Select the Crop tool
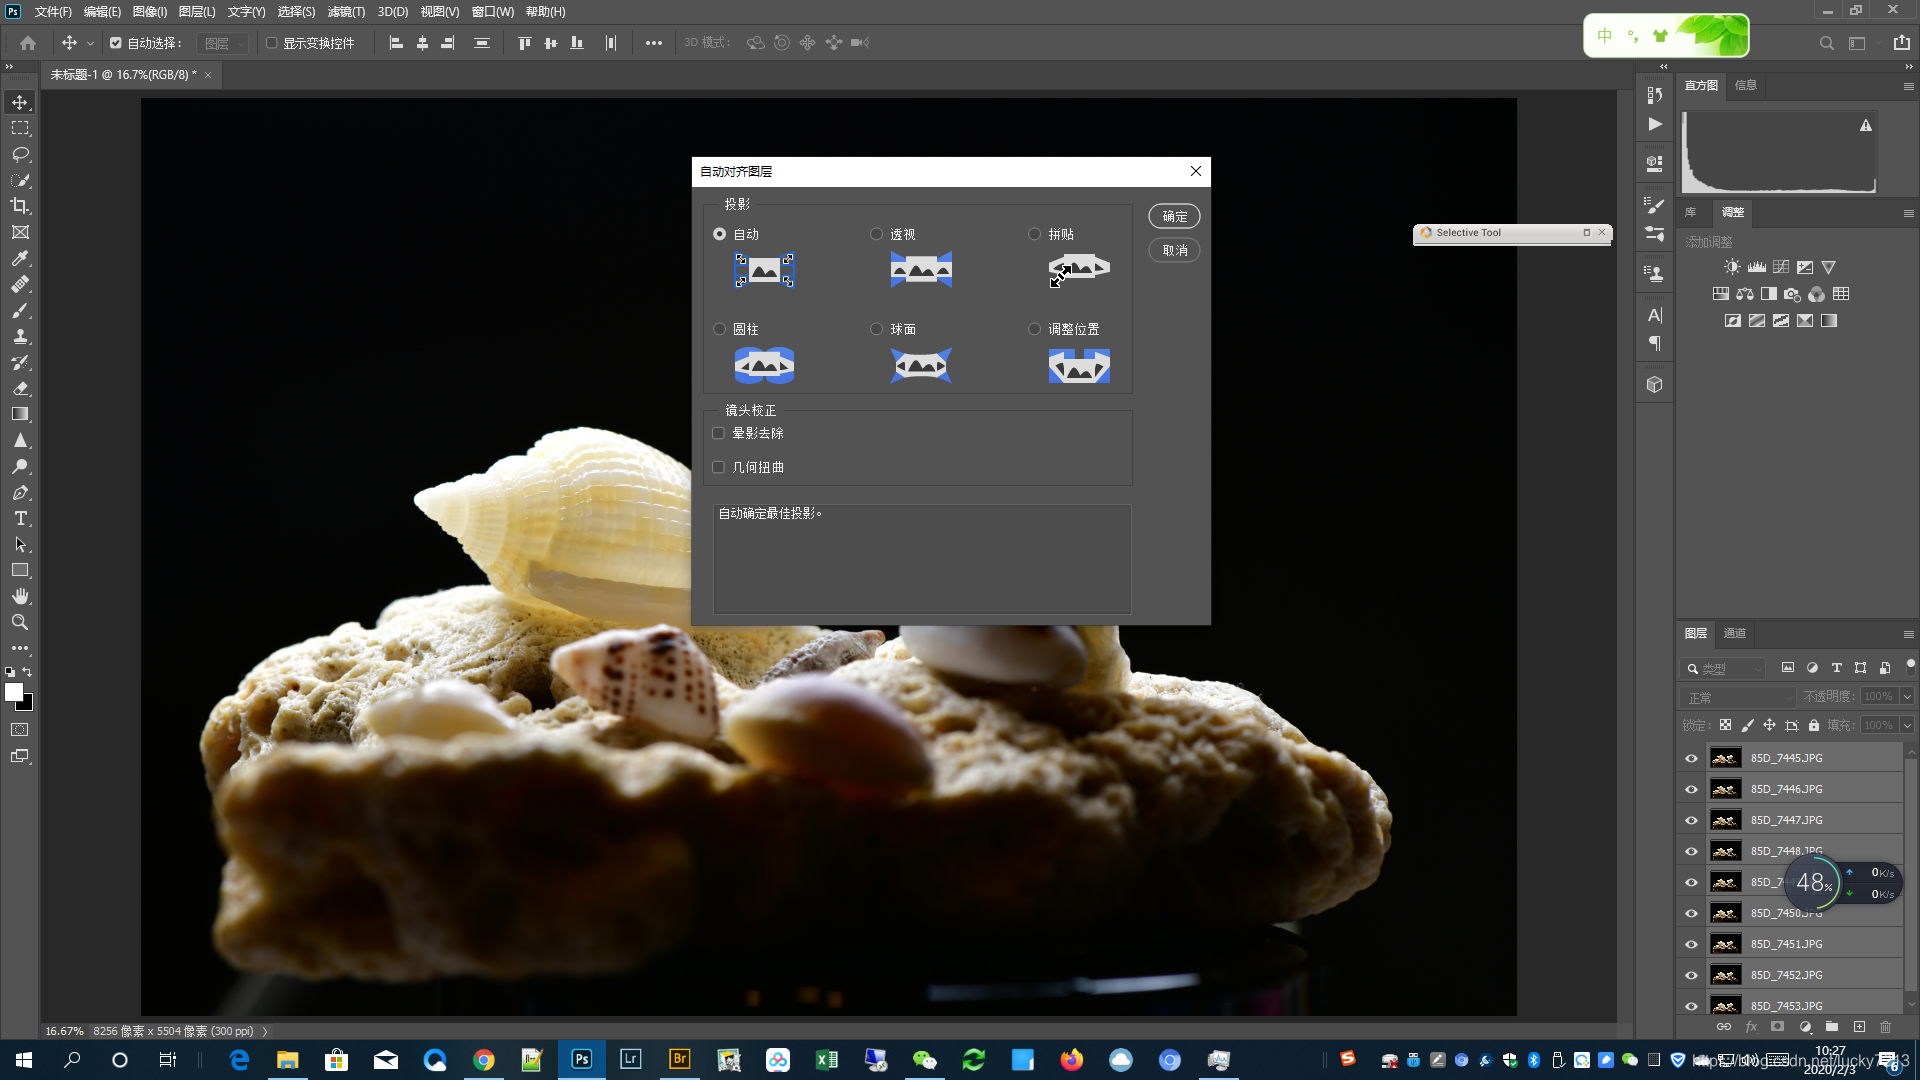1920x1080 pixels. pyautogui.click(x=20, y=206)
